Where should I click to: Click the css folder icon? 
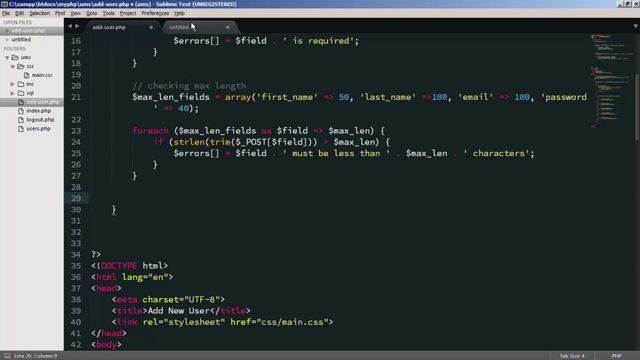pyautogui.click(x=21, y=67)
